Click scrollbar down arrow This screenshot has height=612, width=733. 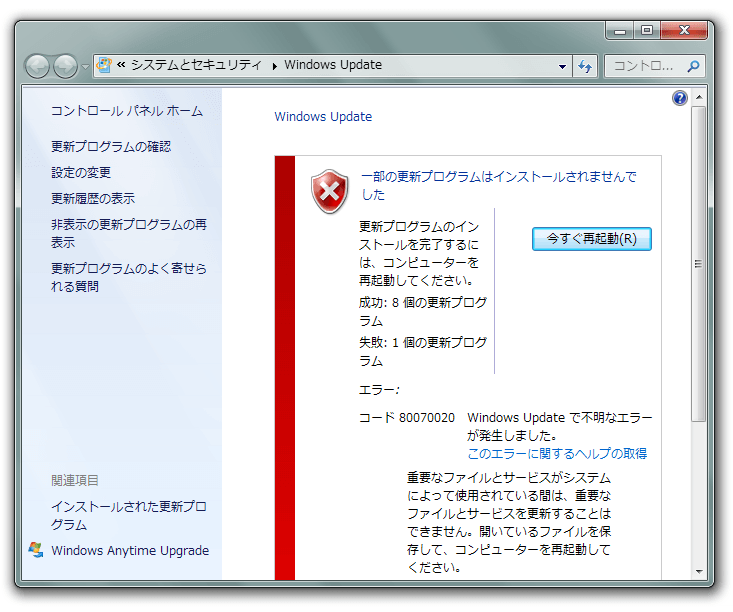point(699,571)
